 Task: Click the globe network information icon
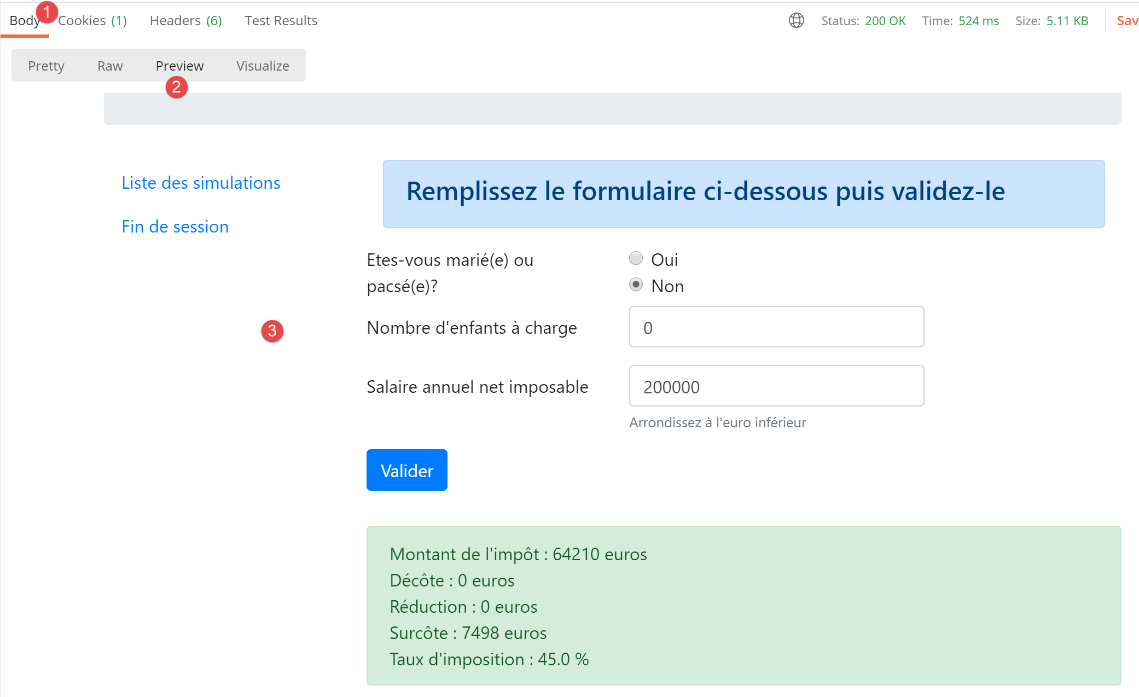tap(796, 20)
